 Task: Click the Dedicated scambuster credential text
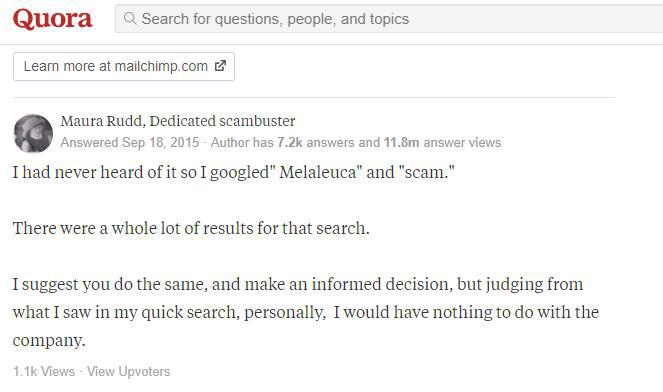[222, 121]
